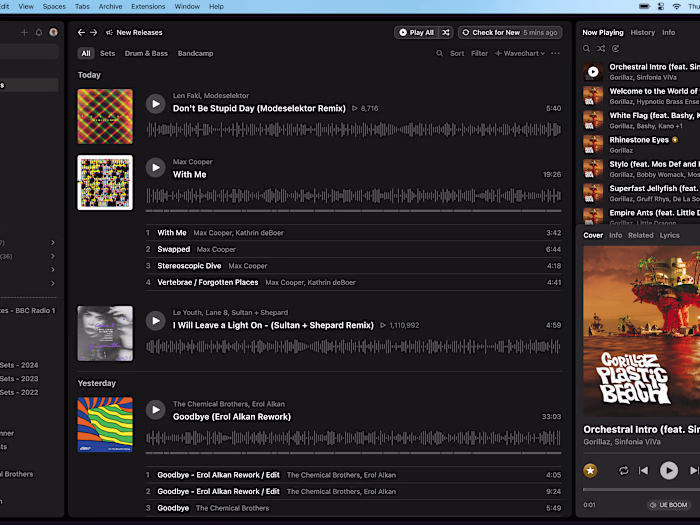The width and height of the screenshot is (700, 525).
Task: Open the Wavechart view dropdown
Action: tap(520, 53)
